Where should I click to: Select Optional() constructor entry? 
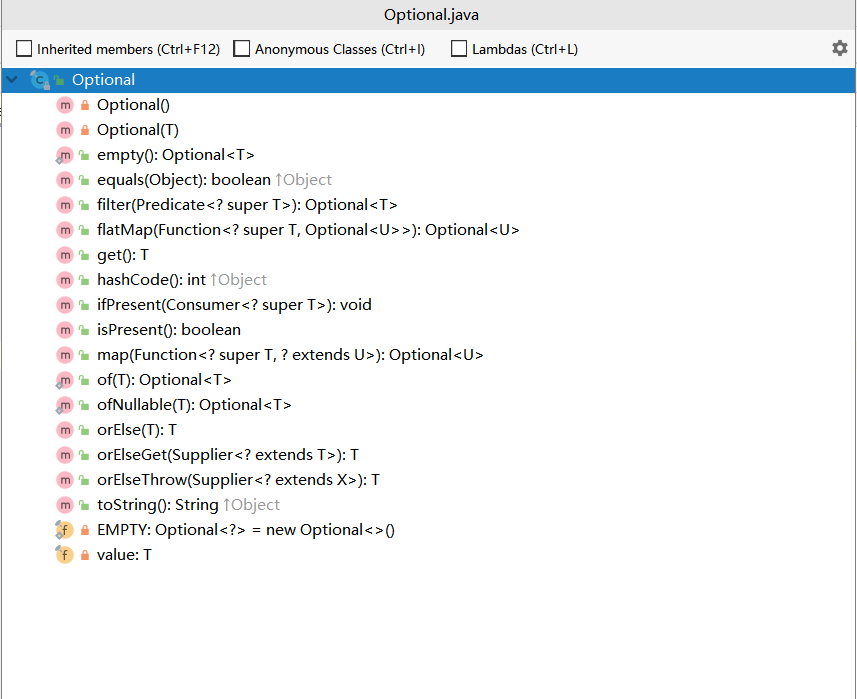point(133,105)
